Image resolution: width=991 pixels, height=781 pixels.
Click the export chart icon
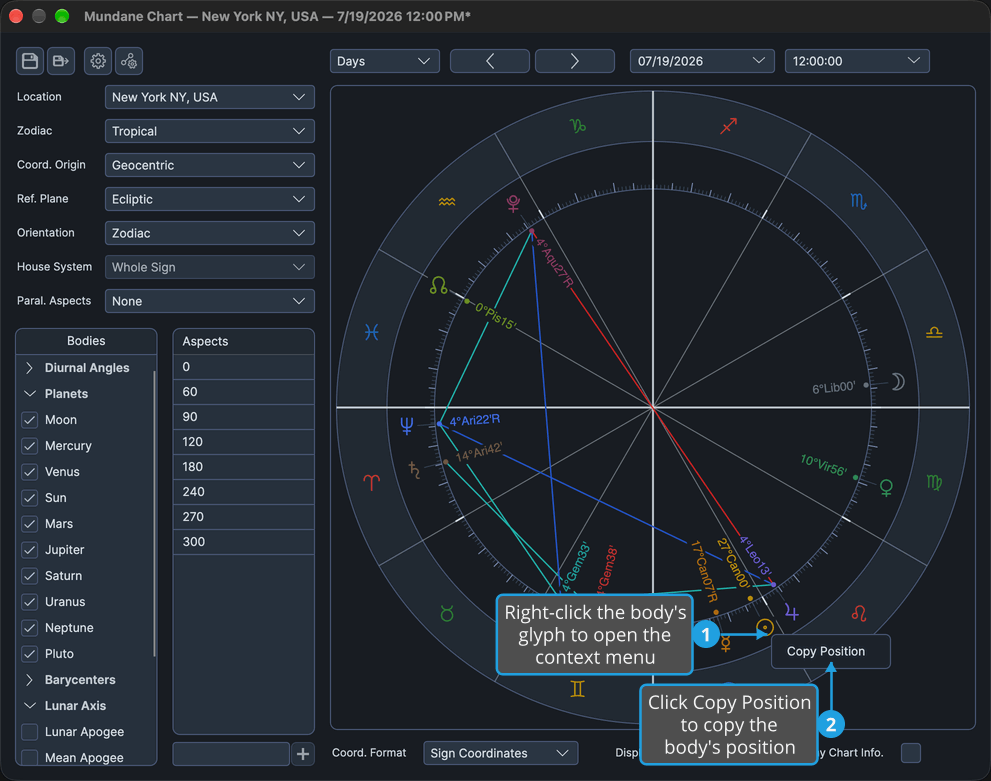pos(61,61)
